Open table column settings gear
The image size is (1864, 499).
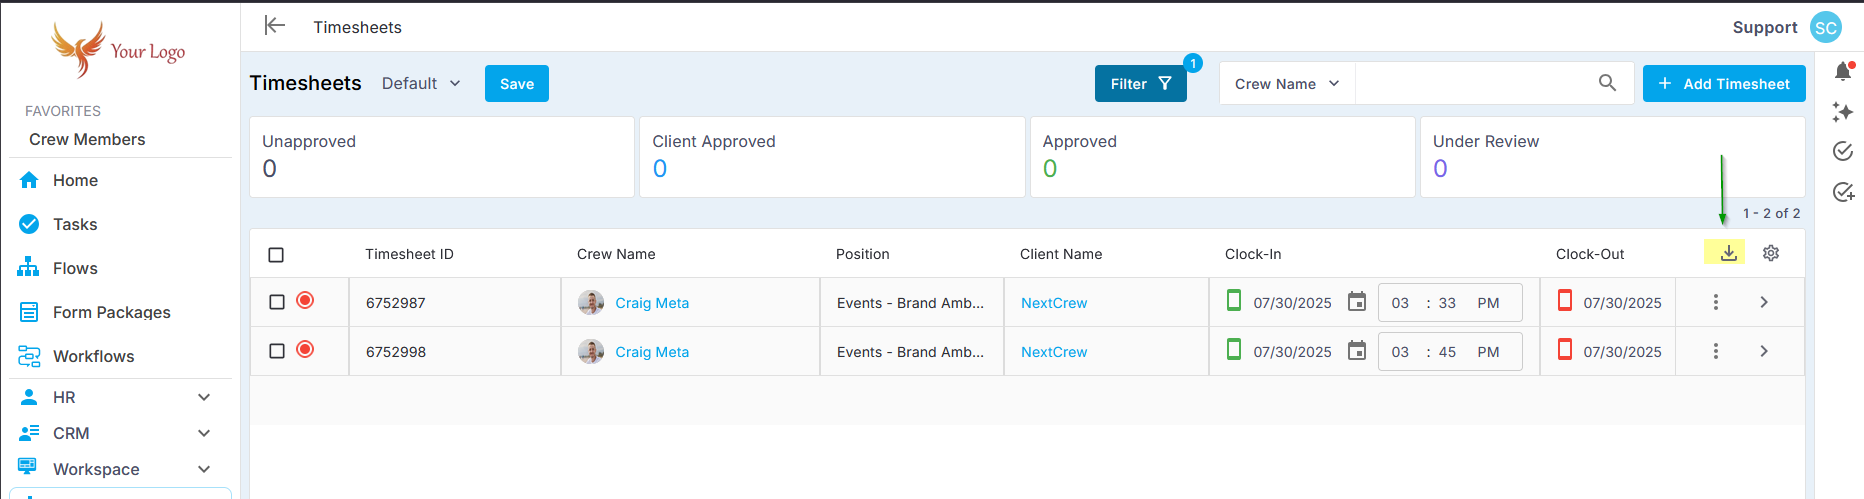pyautogui.click(x=1771, y=253)
